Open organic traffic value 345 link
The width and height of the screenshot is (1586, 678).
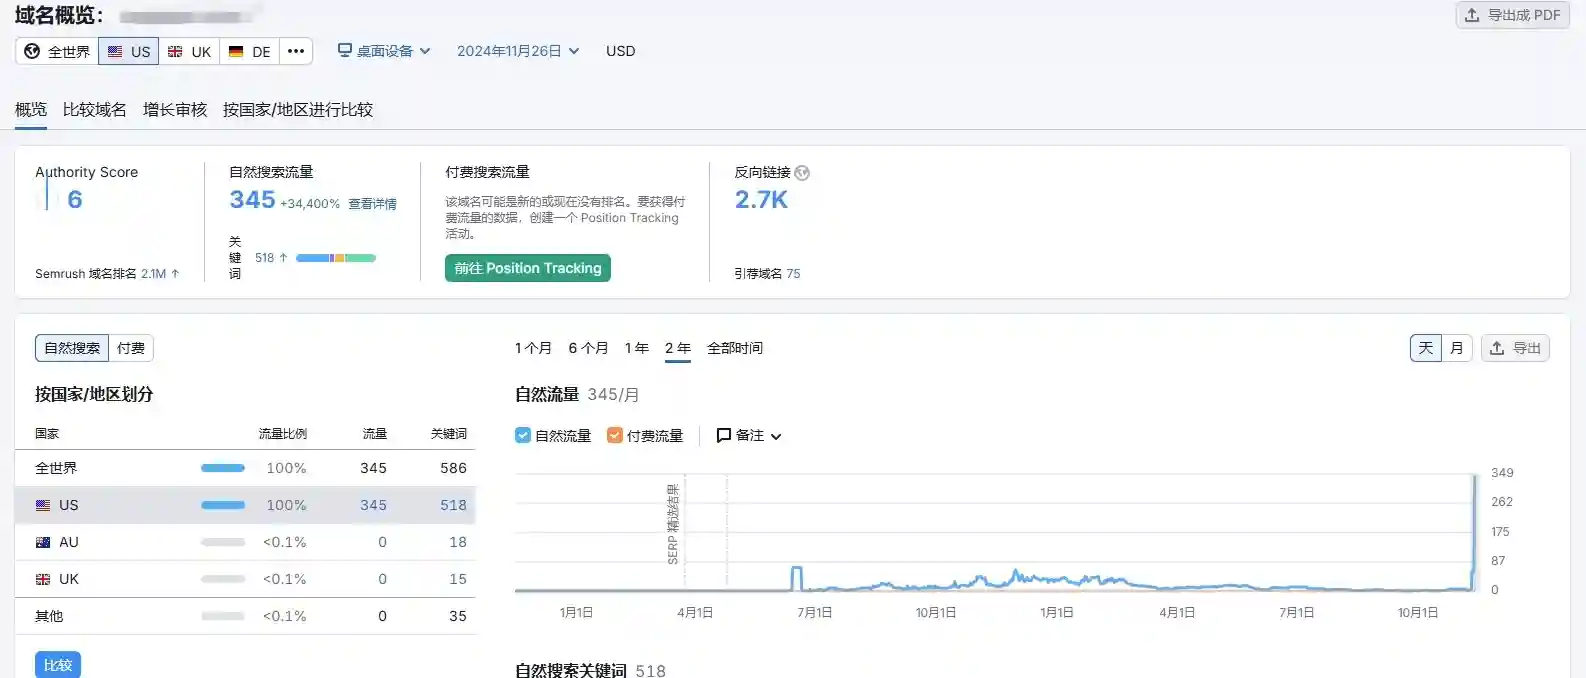pos(252,200)
